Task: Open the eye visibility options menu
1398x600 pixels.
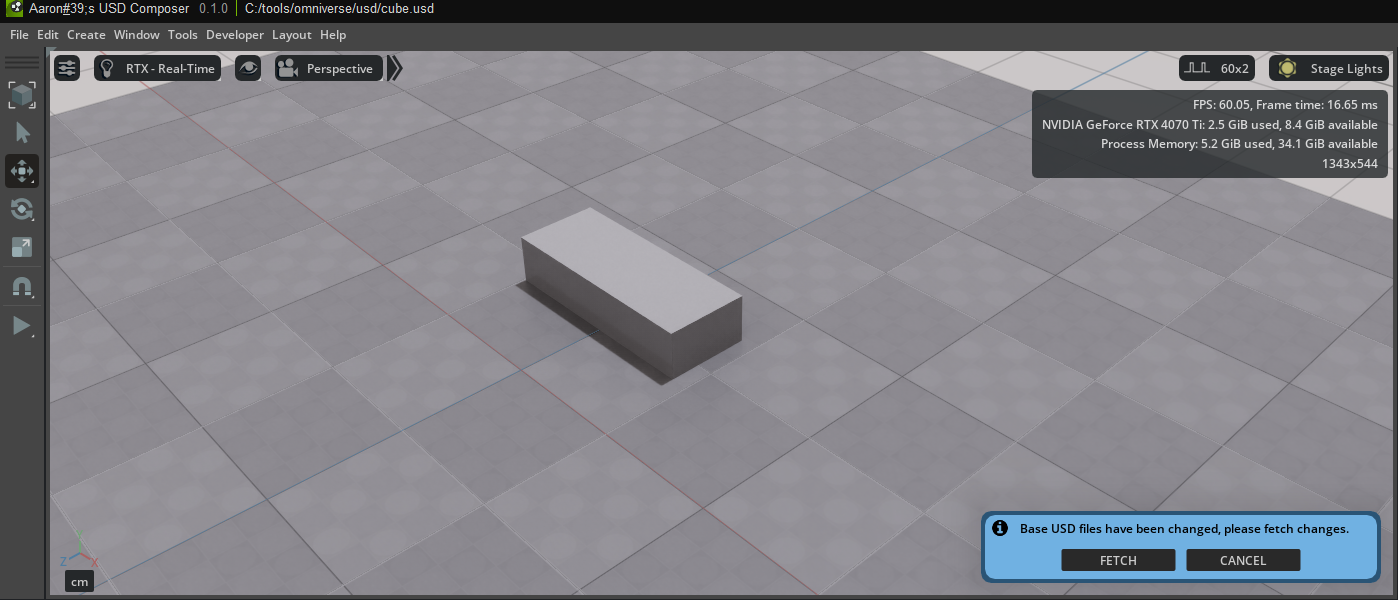Action: tap(248, 68)
